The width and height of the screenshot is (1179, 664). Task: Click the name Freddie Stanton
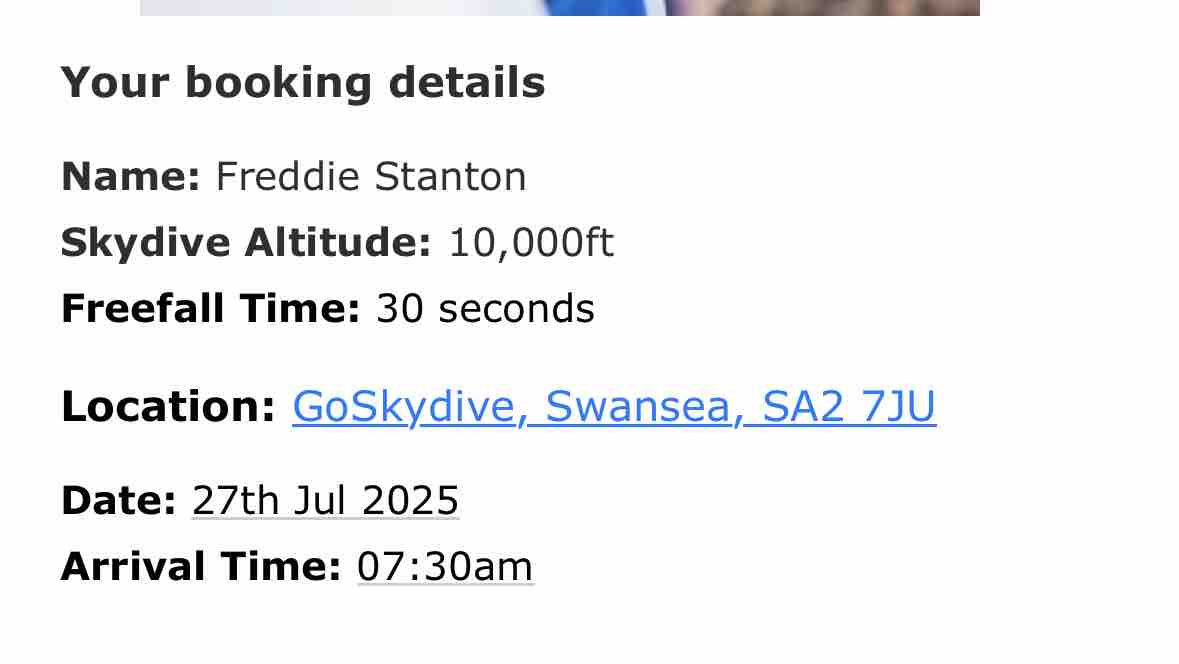pos(371,177)
